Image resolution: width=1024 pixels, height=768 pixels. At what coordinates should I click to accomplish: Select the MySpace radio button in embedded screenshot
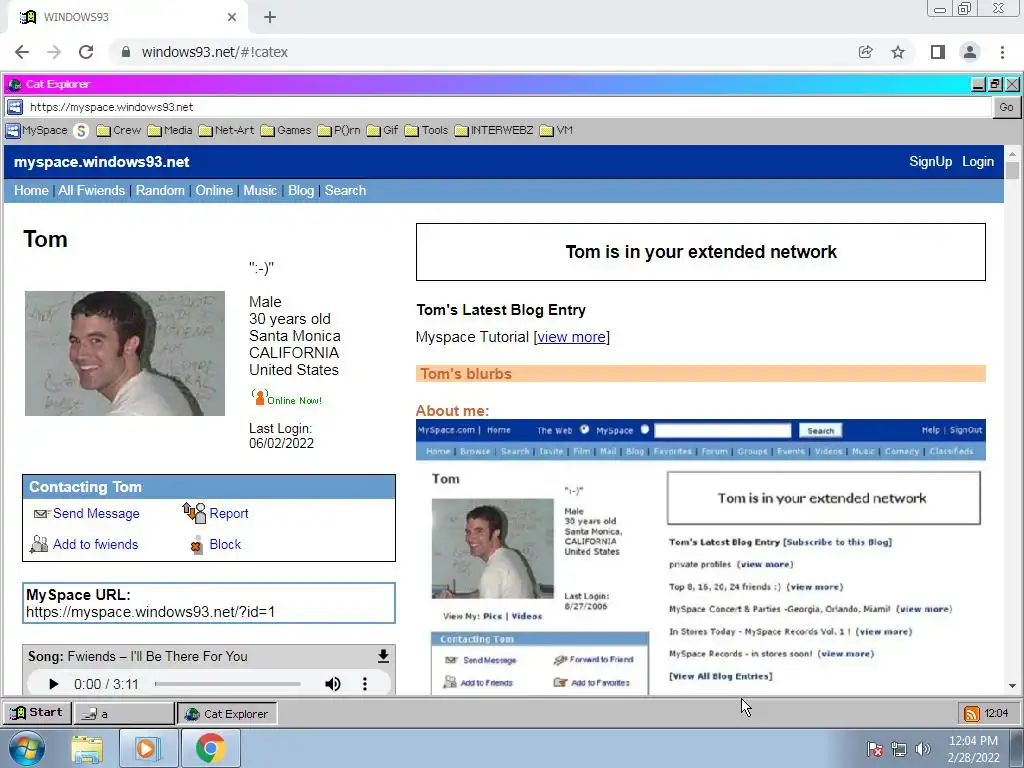click(645, 430)
